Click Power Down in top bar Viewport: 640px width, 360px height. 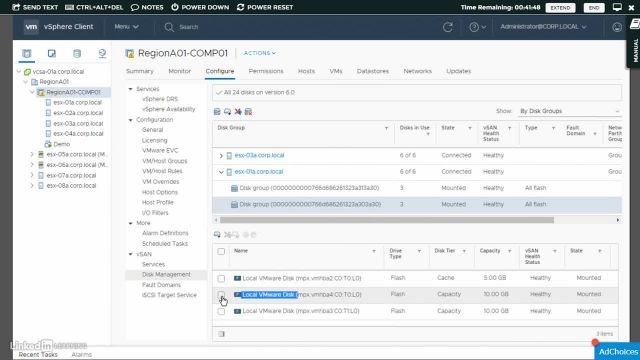tap(200, 7)
